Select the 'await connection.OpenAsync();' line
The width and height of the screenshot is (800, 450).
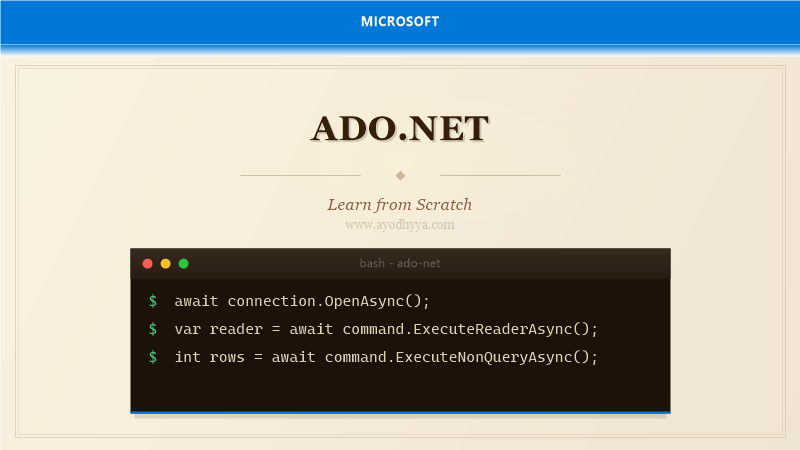click(302, 301)
